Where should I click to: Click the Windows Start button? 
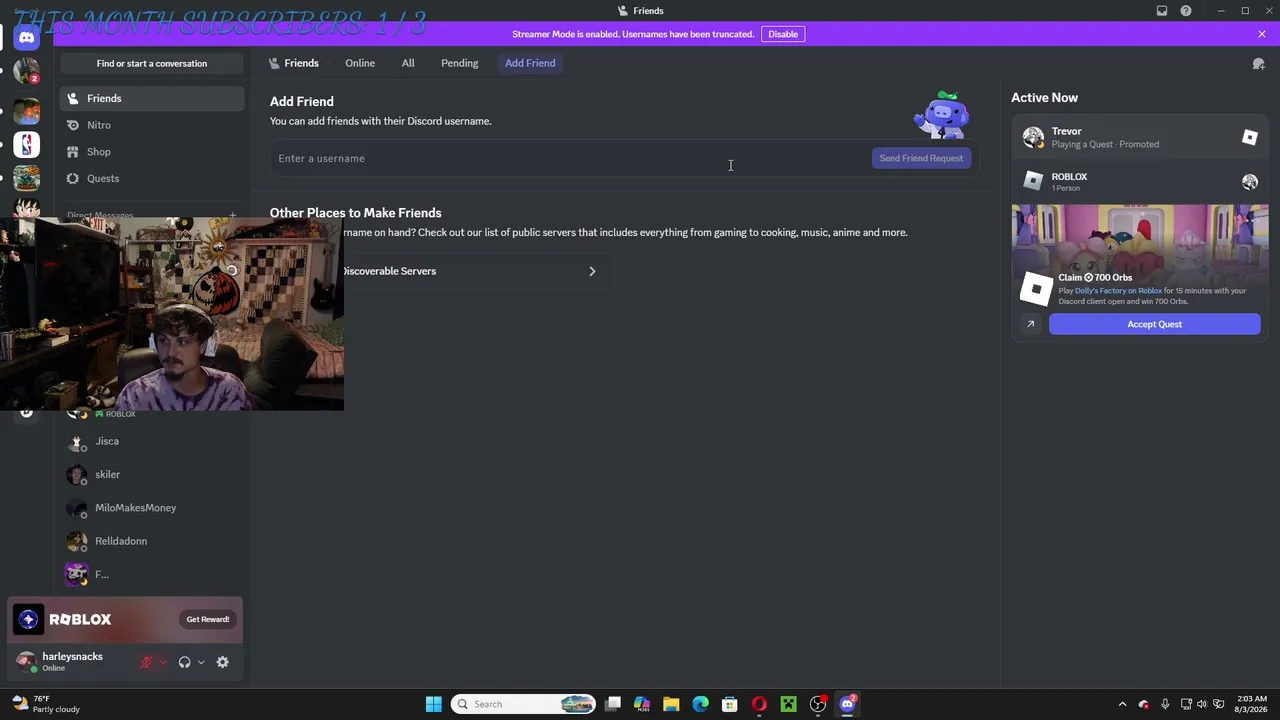tap(434, 704)
